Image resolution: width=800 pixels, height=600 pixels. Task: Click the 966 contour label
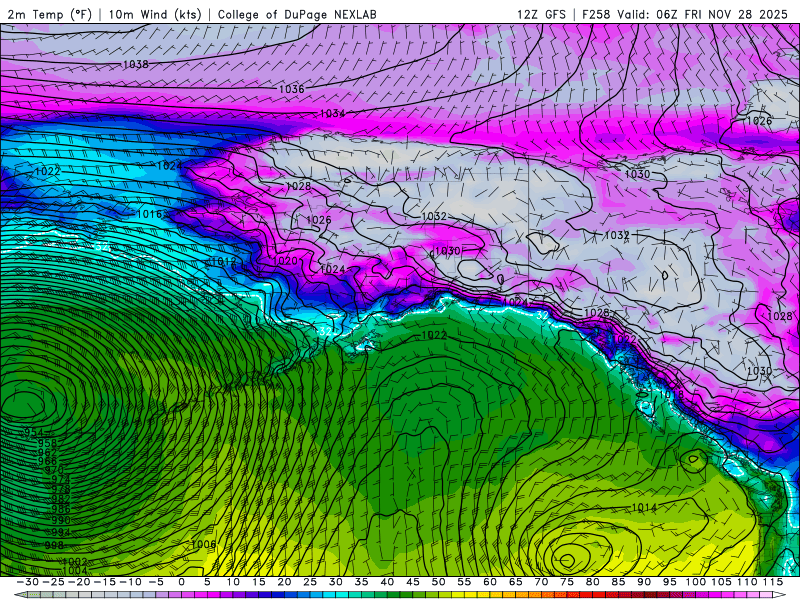pyautogui.click(x=47, y=461)
